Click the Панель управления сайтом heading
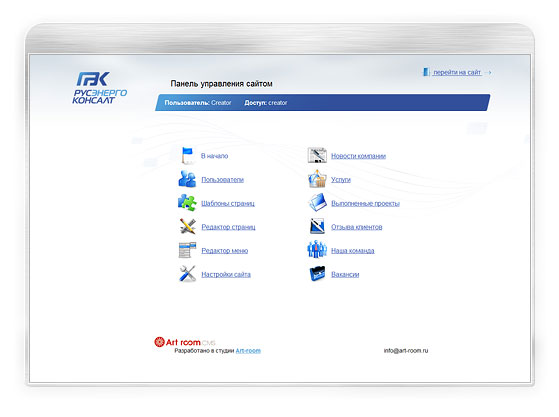The image size is (559, 417). (x=221, y=84)
